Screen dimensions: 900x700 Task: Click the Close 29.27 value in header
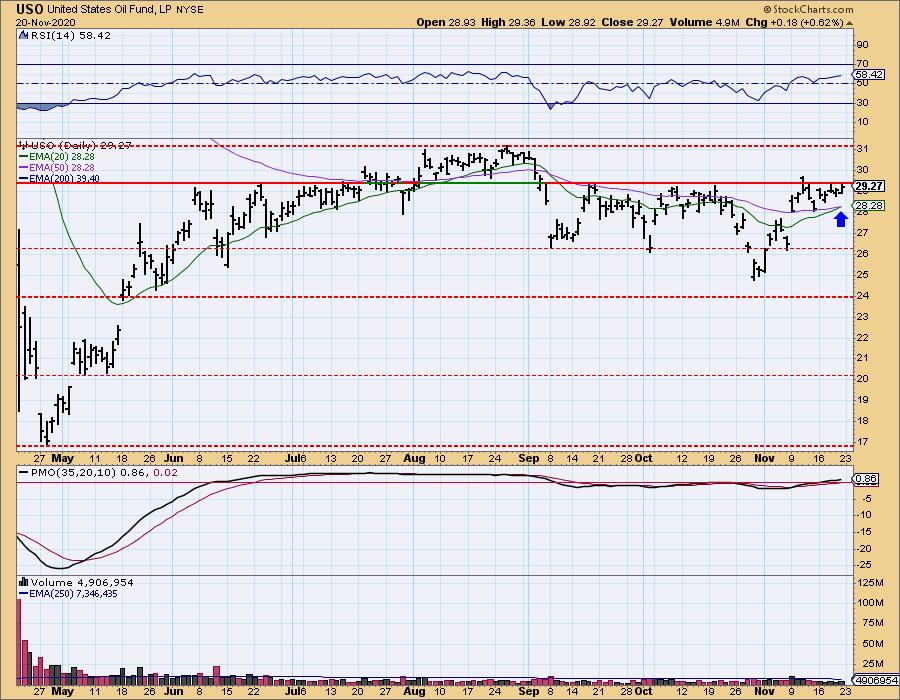tap(632, 22)
